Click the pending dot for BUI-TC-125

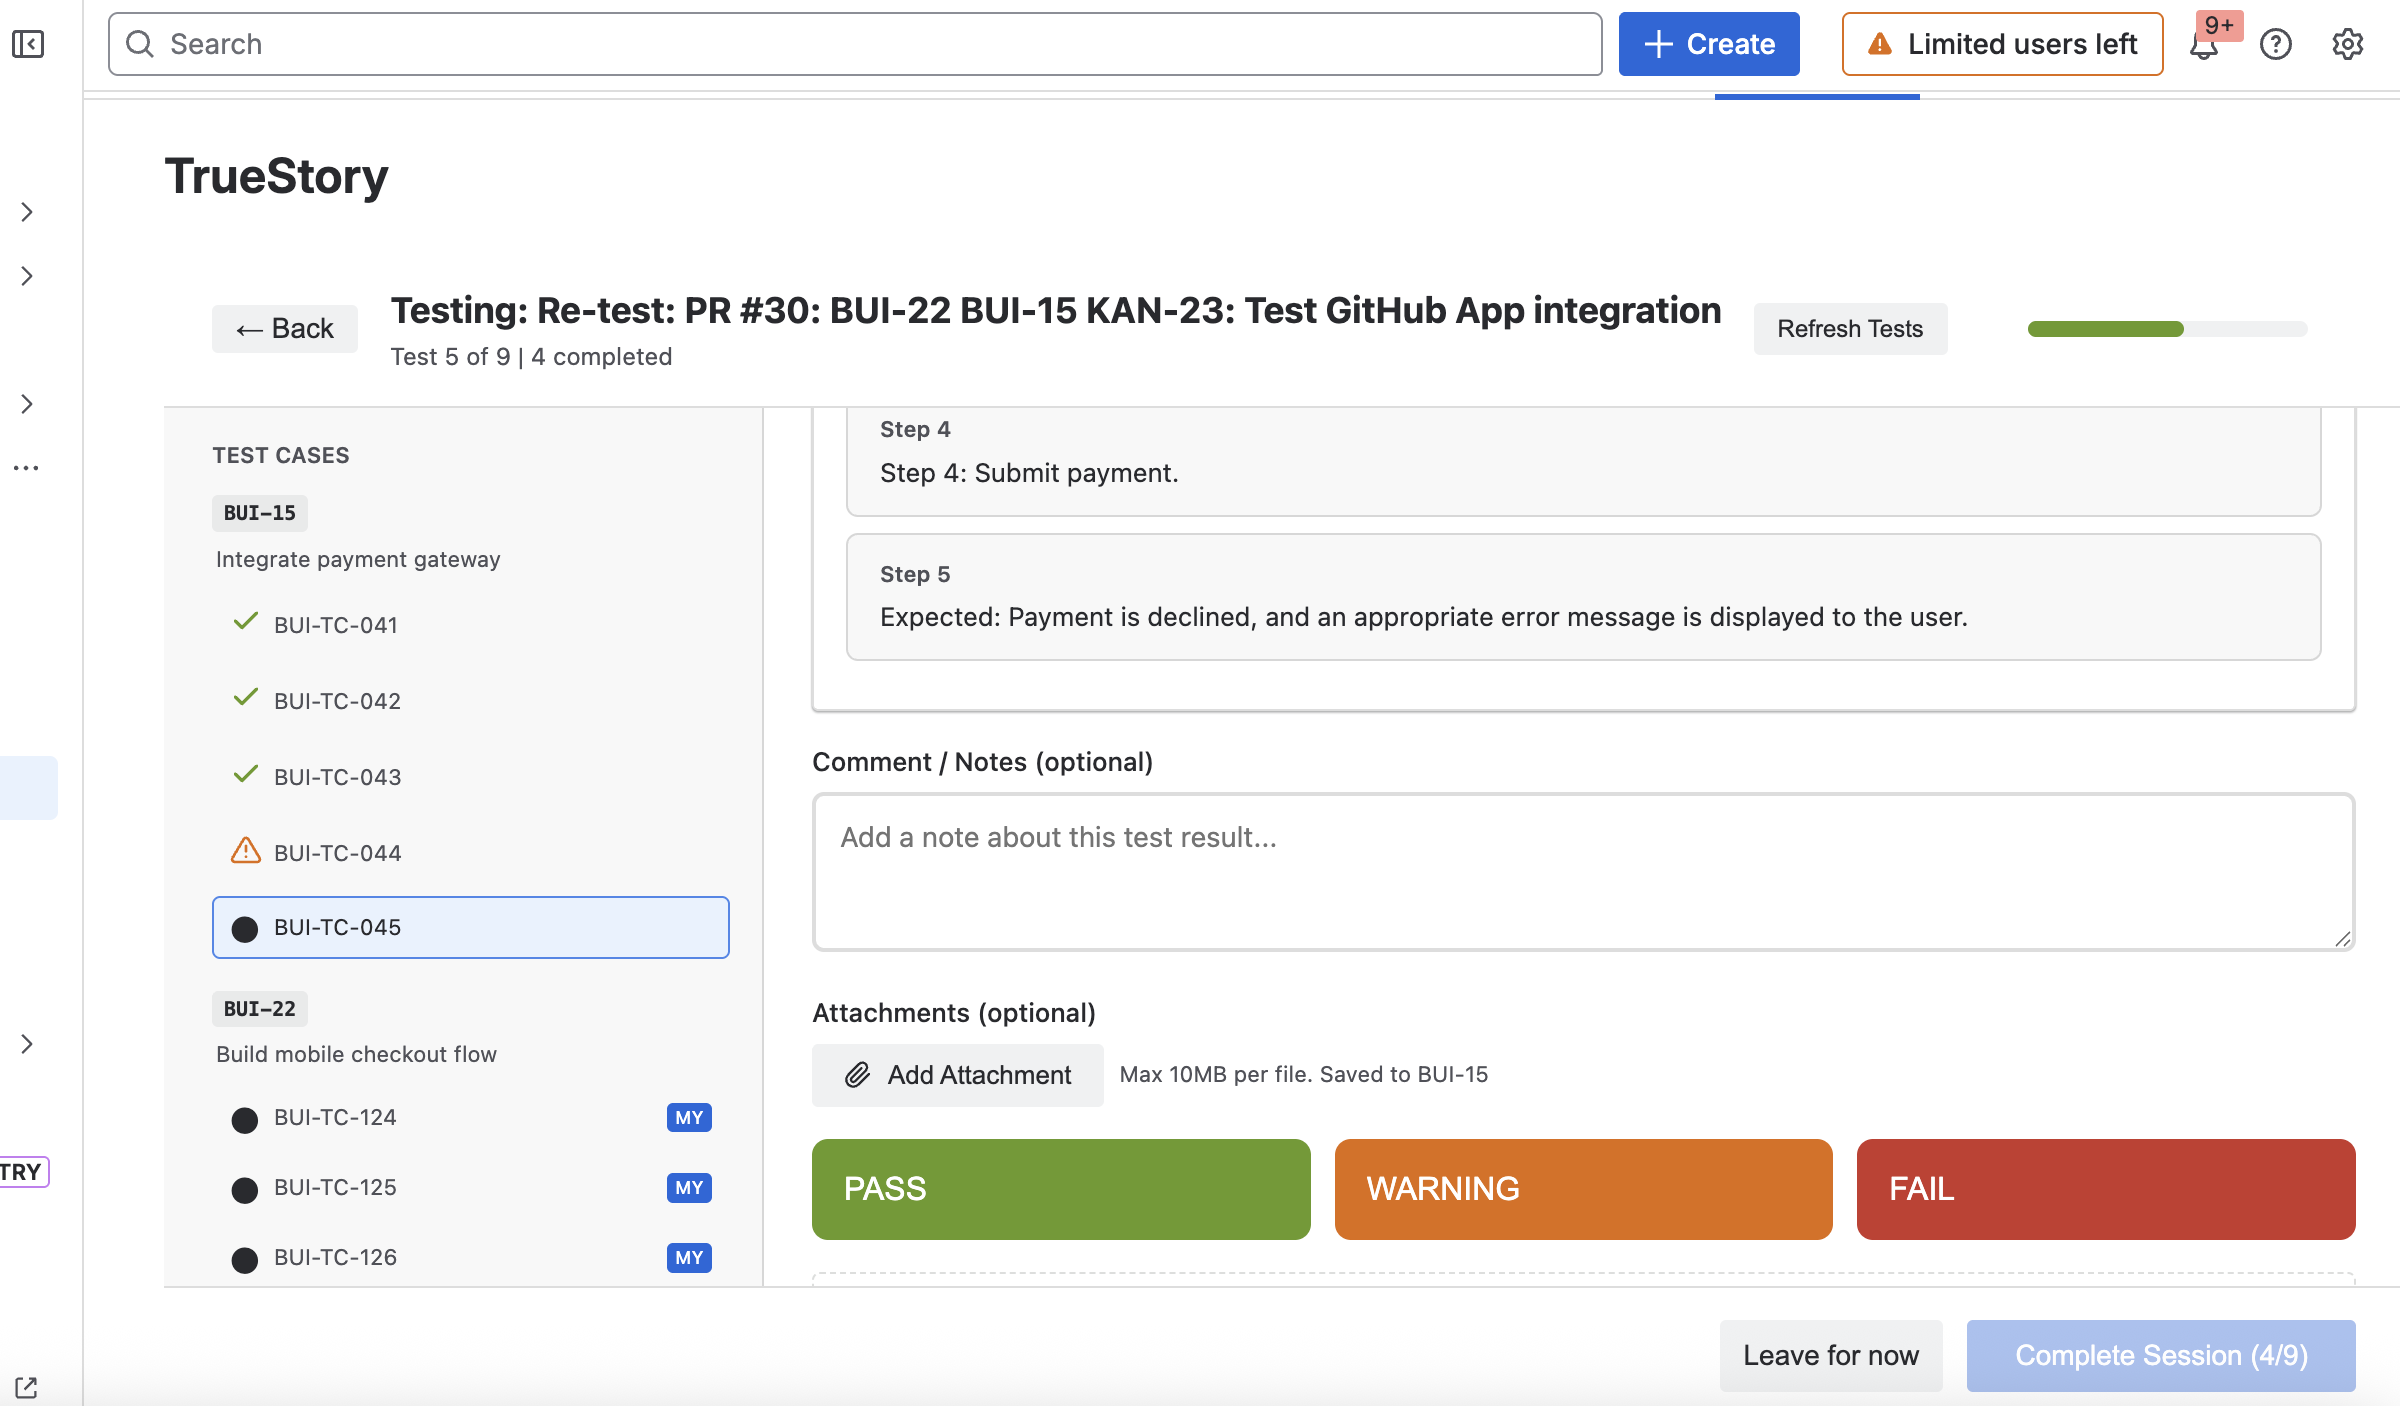click(245, 1189)
